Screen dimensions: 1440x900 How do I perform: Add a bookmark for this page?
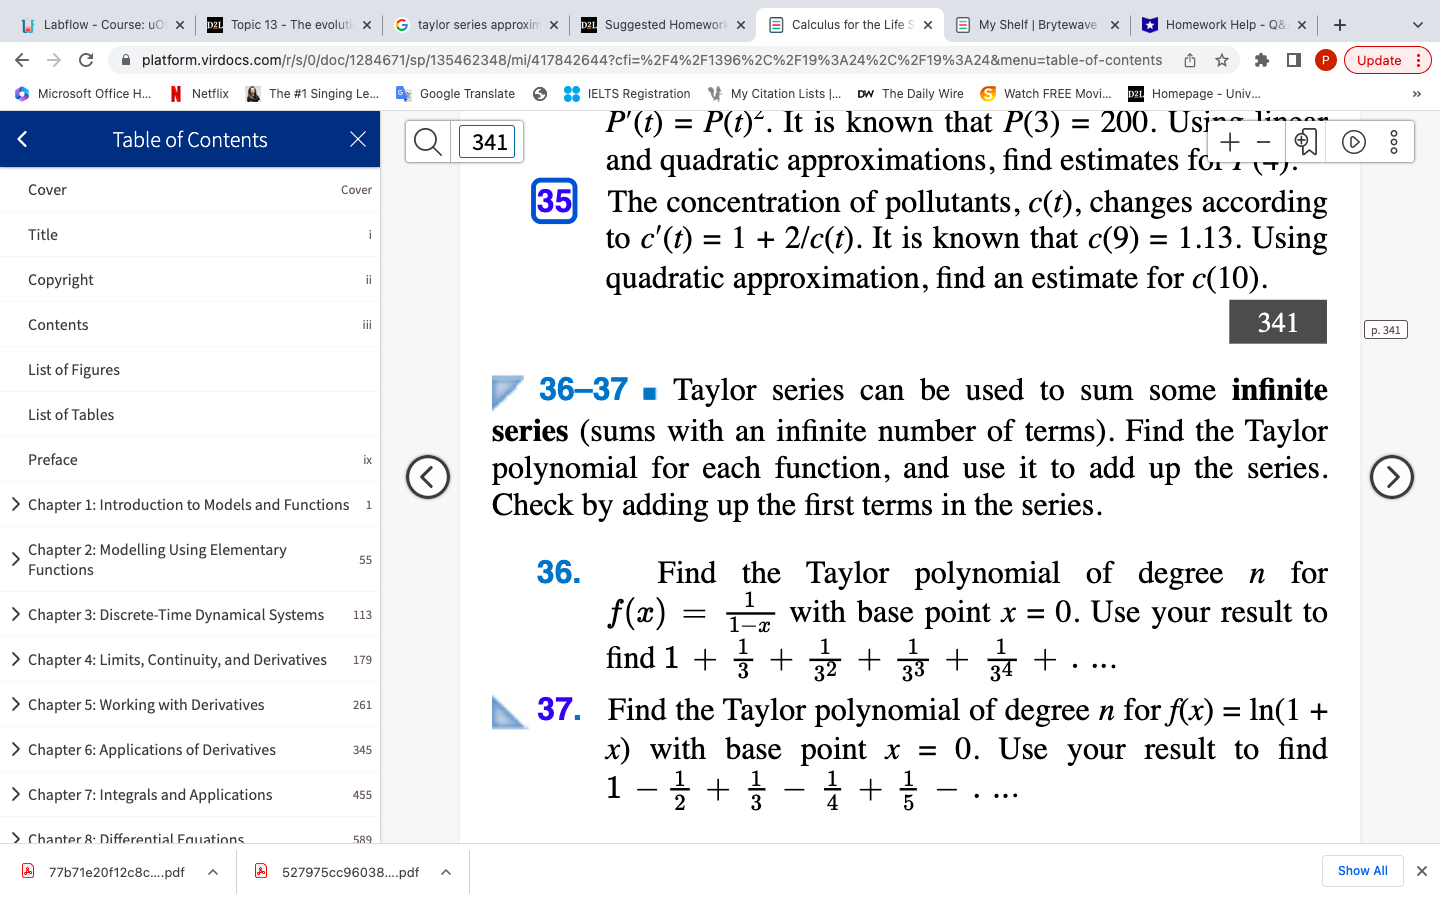click(x=1307, y=142)
